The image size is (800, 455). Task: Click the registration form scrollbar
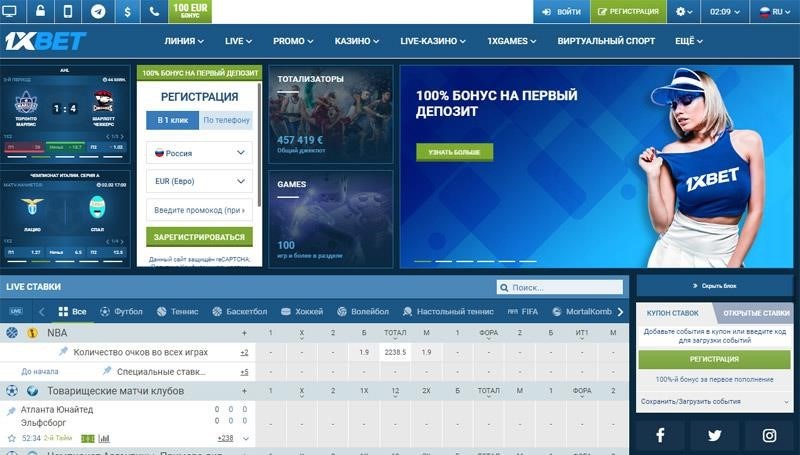[x=259, y=145]
